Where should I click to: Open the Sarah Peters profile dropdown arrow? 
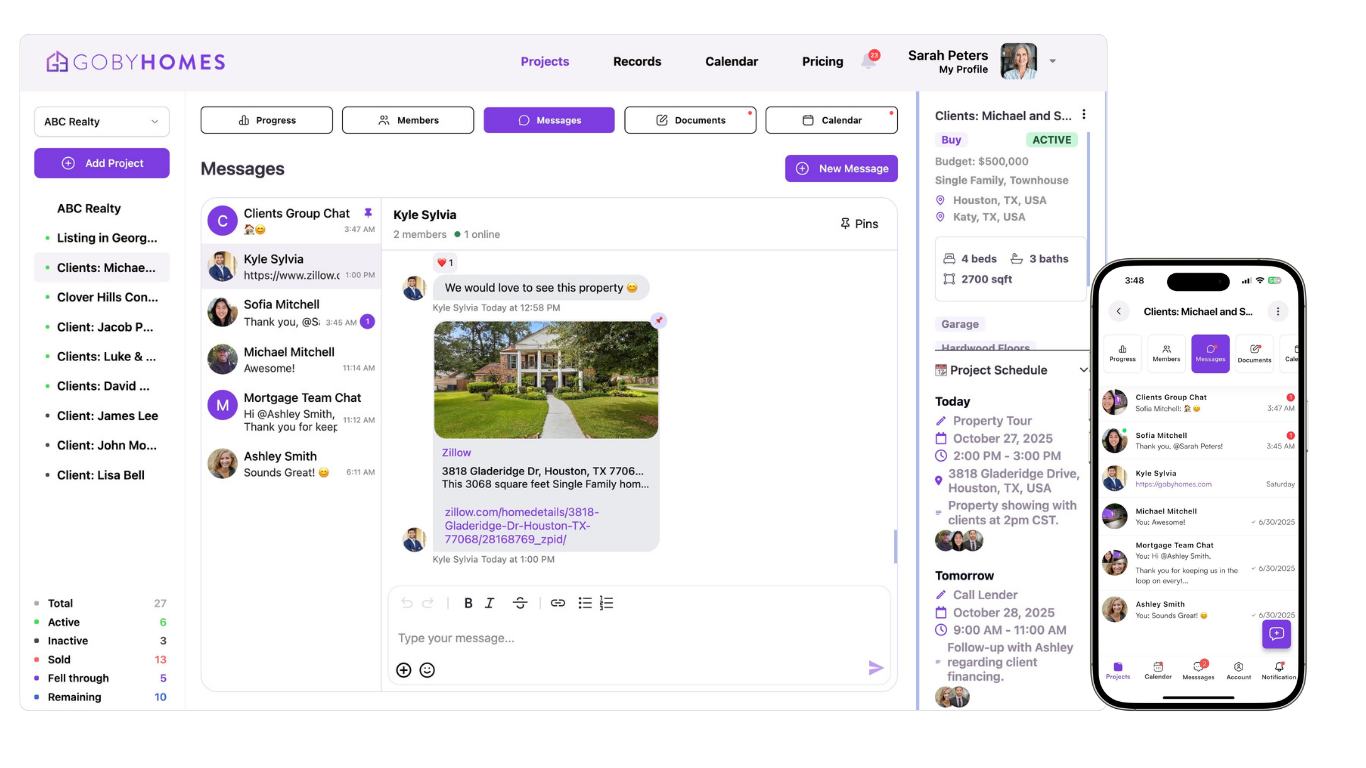point(1052,61)
